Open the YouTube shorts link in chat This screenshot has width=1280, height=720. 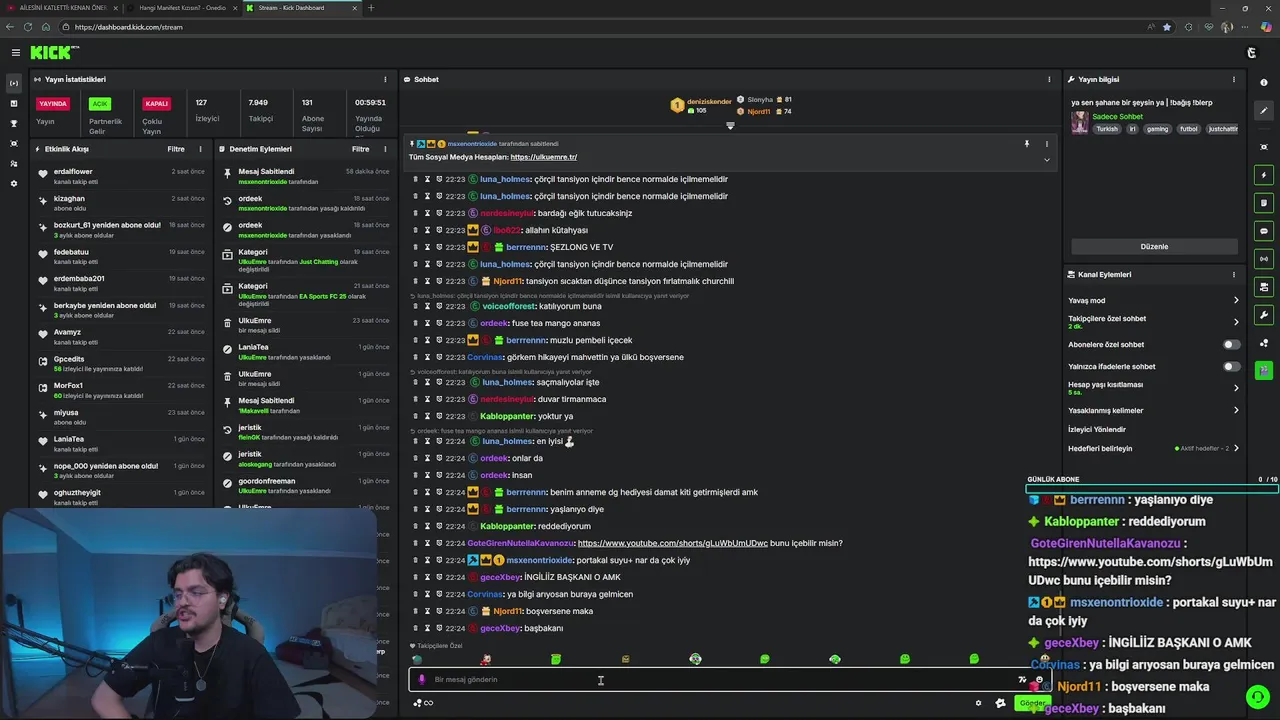click(x=673, y=543)
